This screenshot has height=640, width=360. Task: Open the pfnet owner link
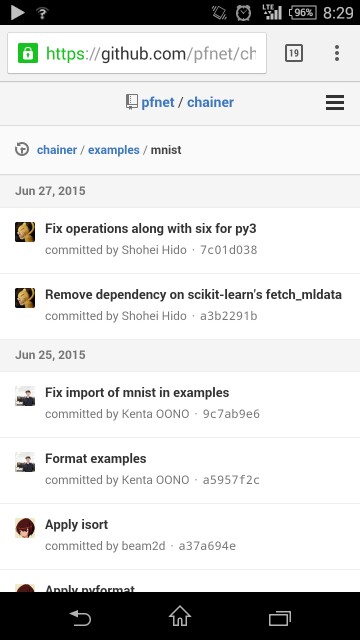pyautogui.click(x=158, y=102)
